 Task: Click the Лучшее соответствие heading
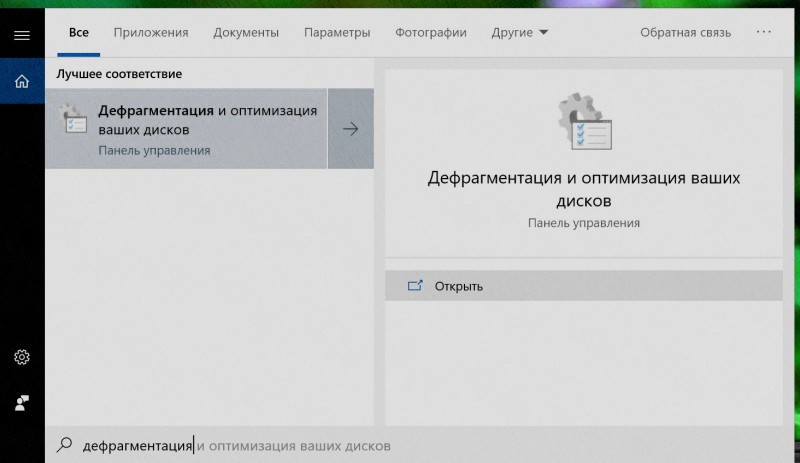click(119, 74)
